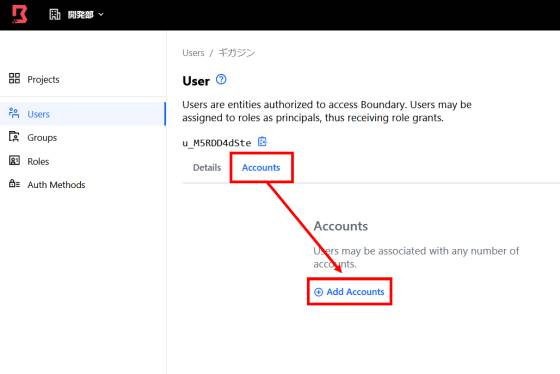Click the Groups folder icon
This screenshot has height=374, width=560.
(14, 136)
